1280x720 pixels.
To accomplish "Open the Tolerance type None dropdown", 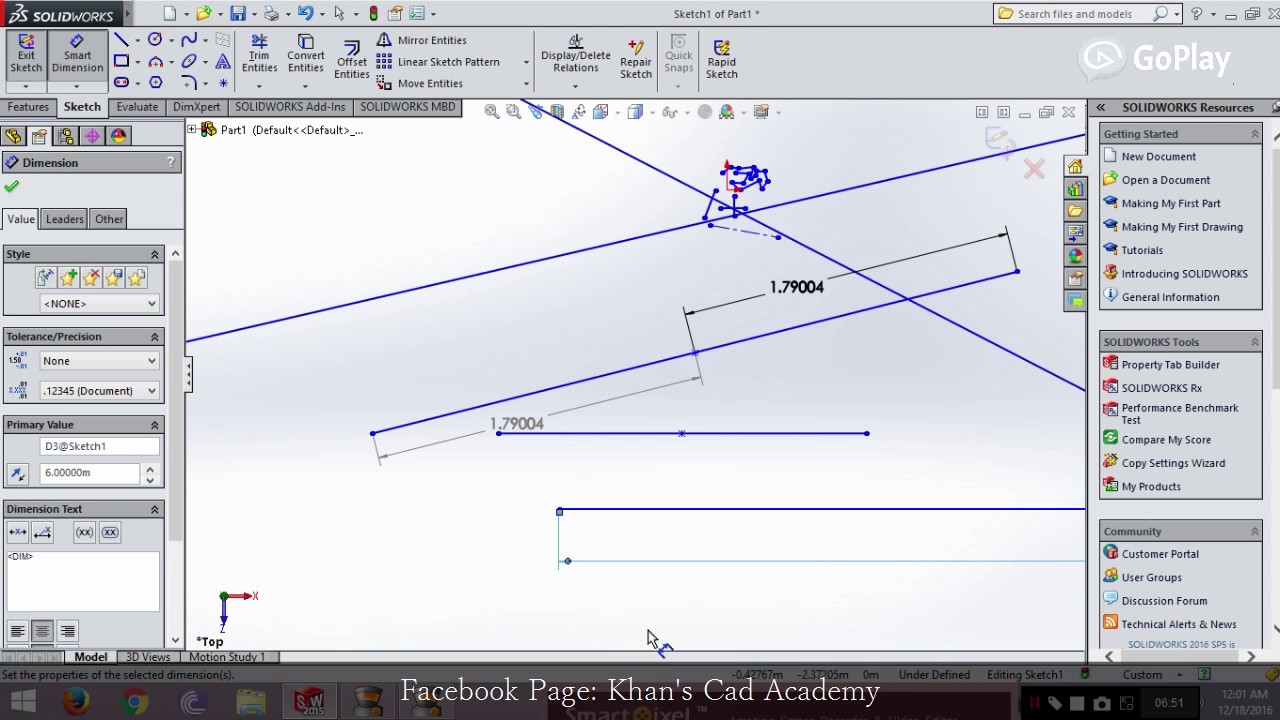I will pyautogui.click(x=99, y=361).
